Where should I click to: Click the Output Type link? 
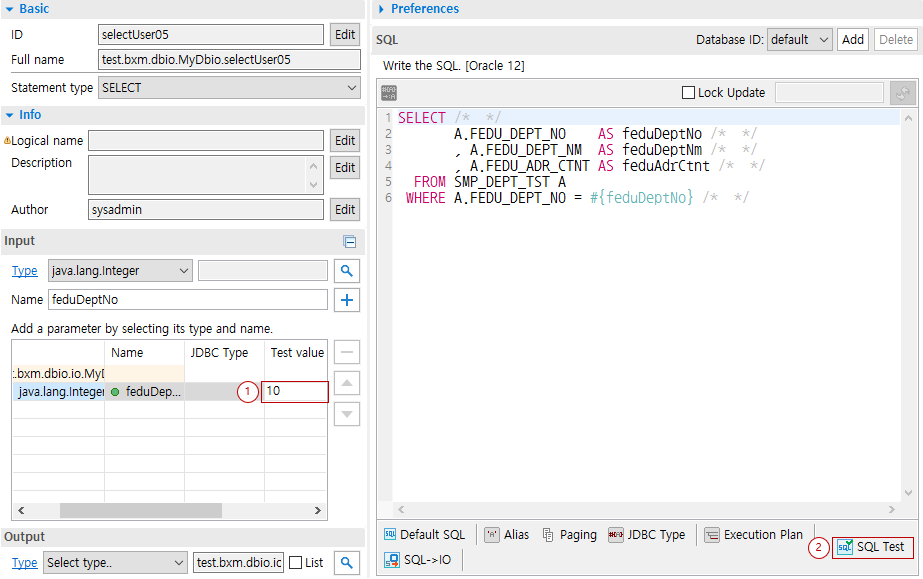click(x=24, y=563)
